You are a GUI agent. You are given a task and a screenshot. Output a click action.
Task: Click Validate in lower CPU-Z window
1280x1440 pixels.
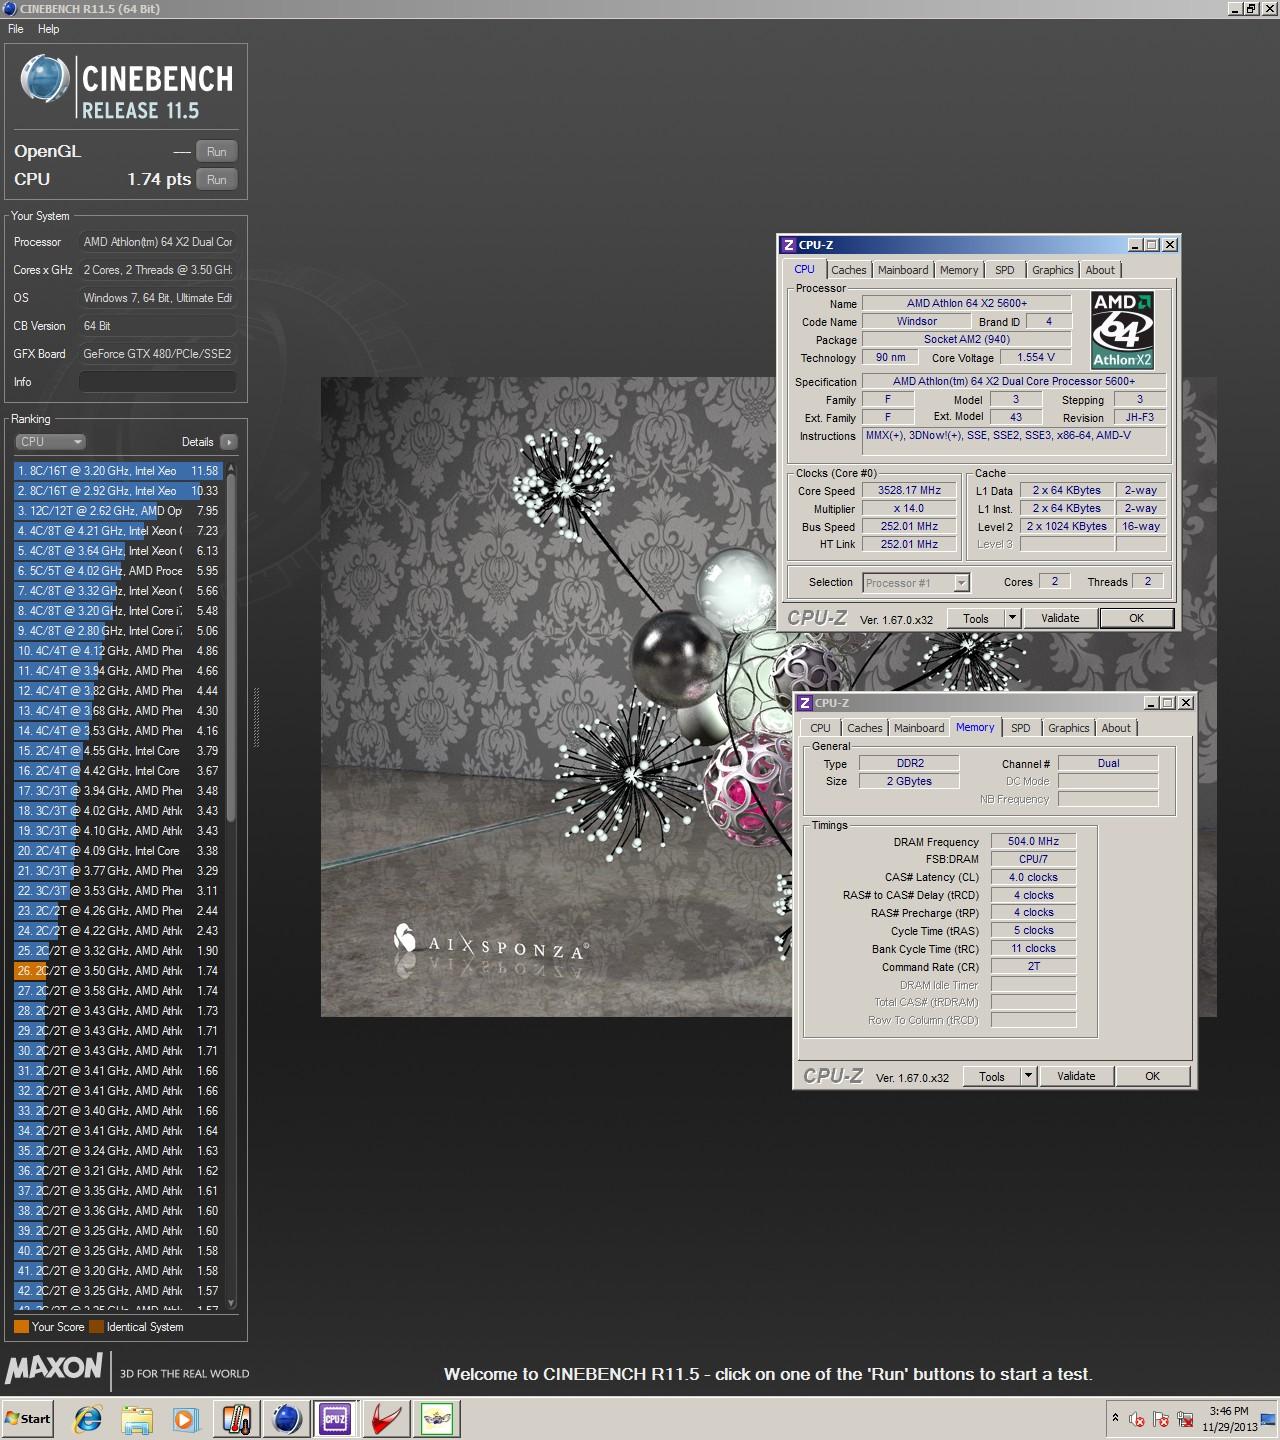pyautogui.click(x=1076, y=1077)
